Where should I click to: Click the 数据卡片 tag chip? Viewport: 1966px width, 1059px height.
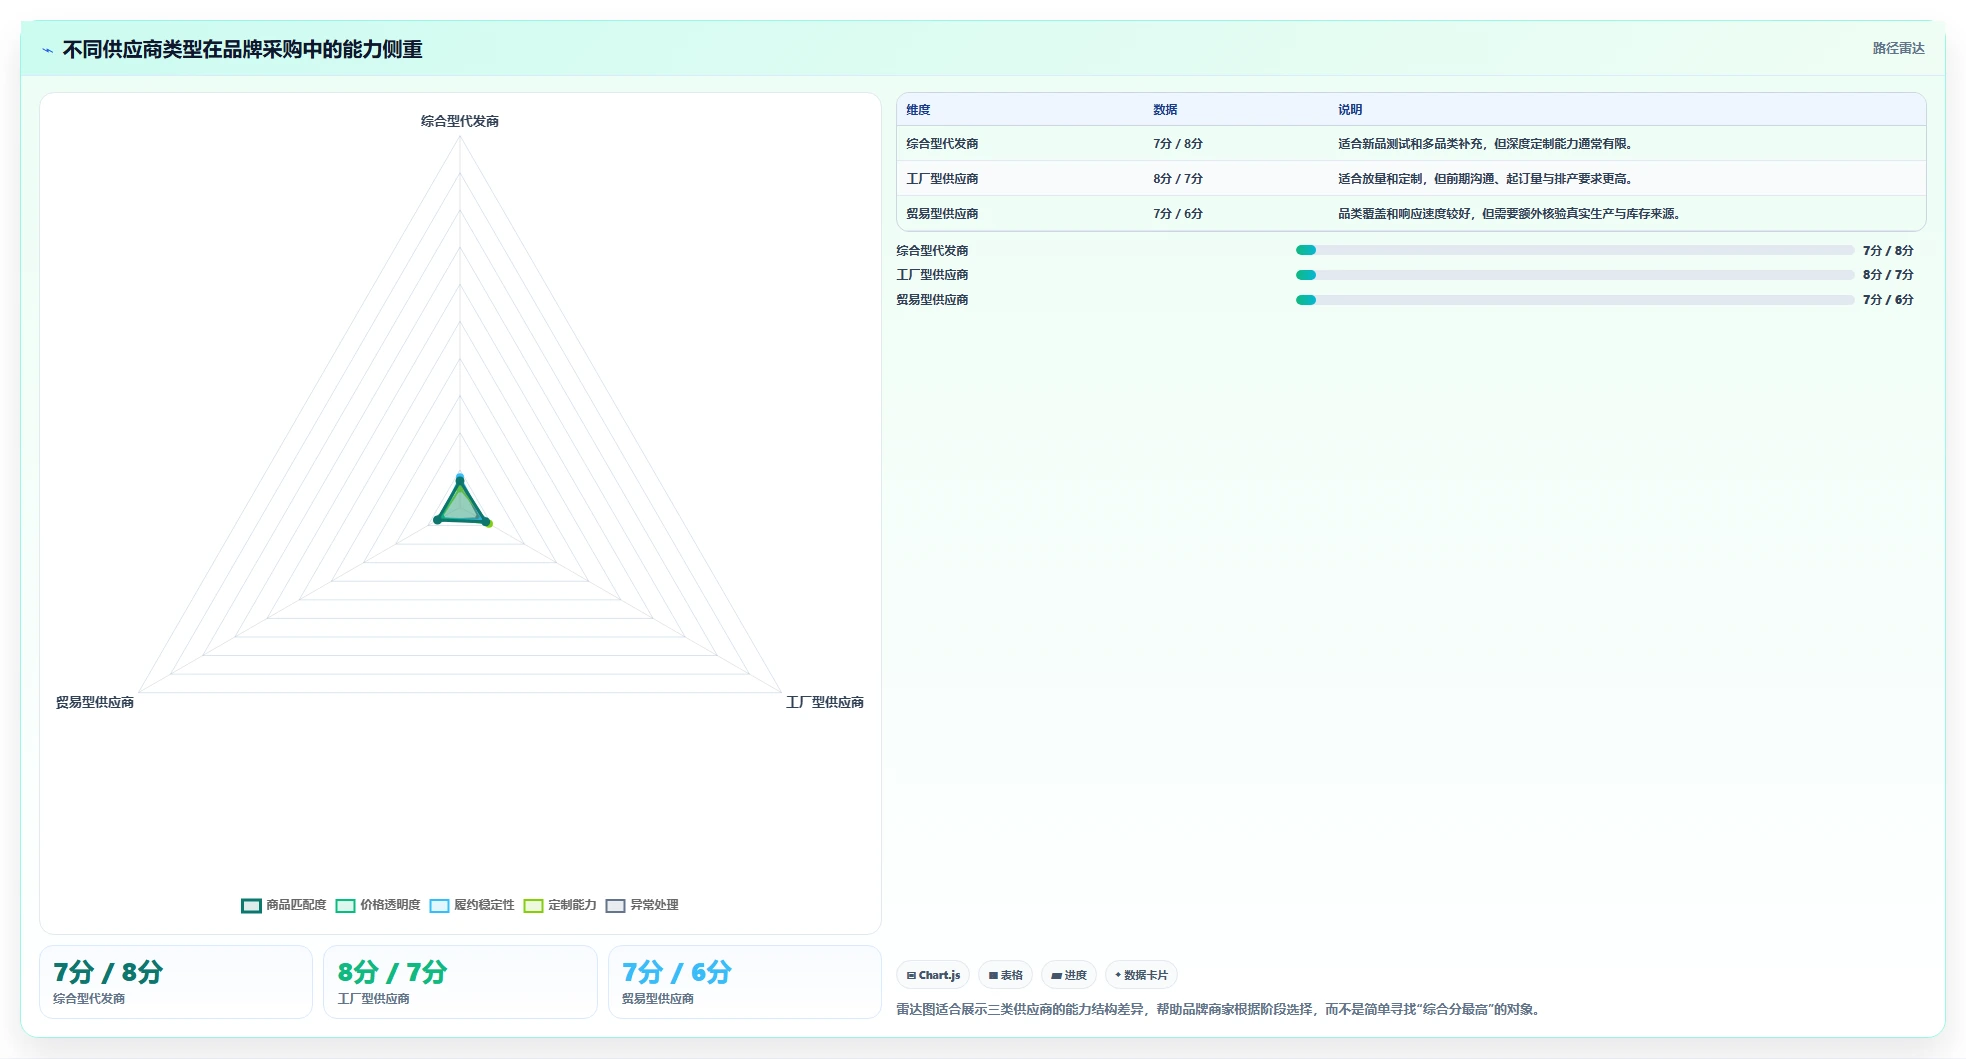pyautogui.click(x=1141, y=975)
